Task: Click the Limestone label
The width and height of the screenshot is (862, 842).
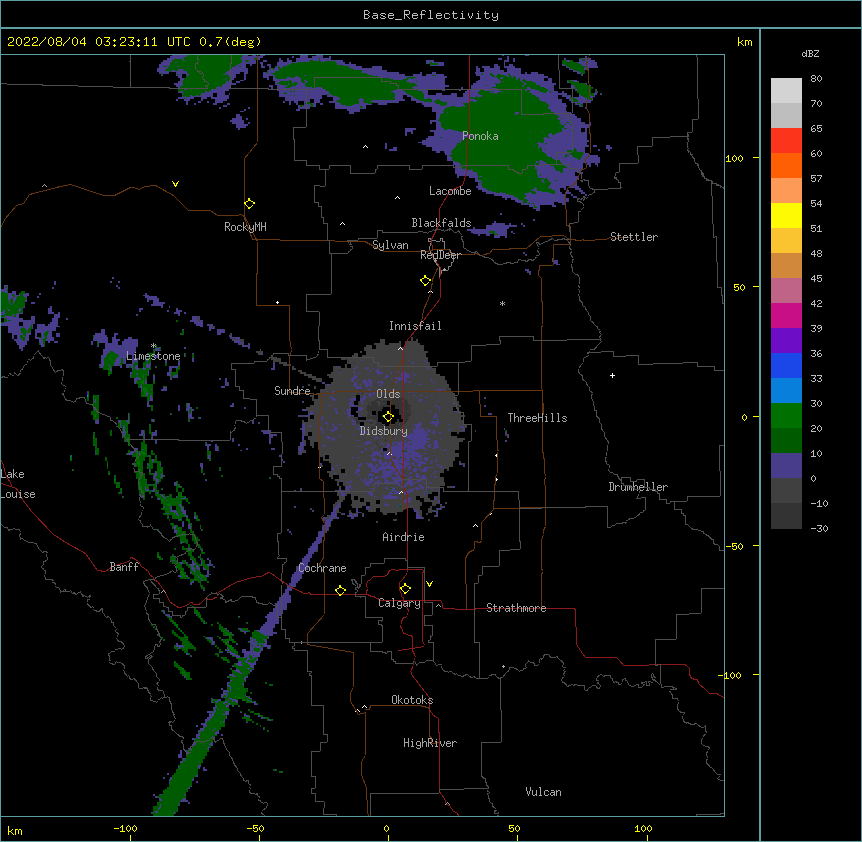Action: point(153,356)
